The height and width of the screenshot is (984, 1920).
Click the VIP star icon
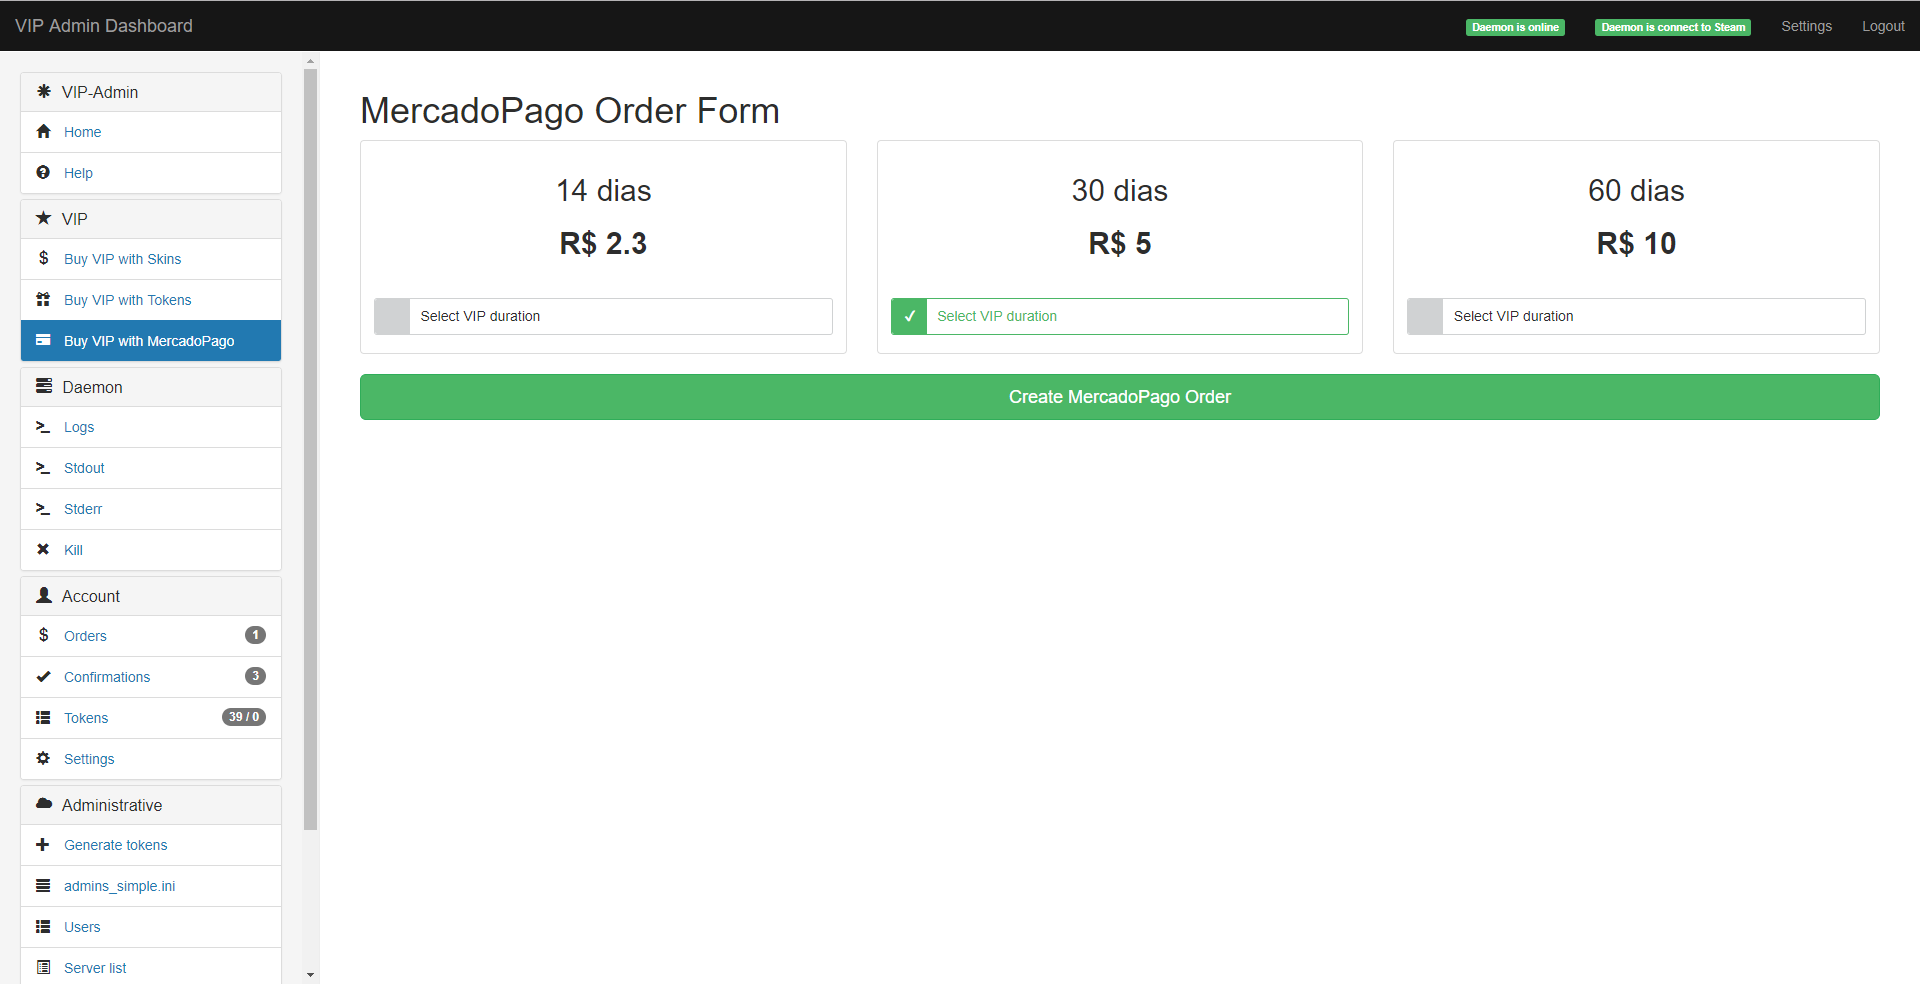43,218
